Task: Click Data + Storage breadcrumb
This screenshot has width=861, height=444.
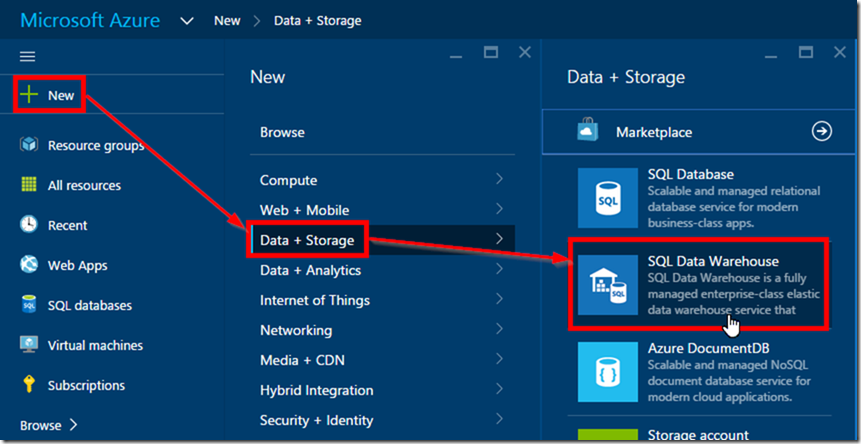Action: (x=318, y=21)
